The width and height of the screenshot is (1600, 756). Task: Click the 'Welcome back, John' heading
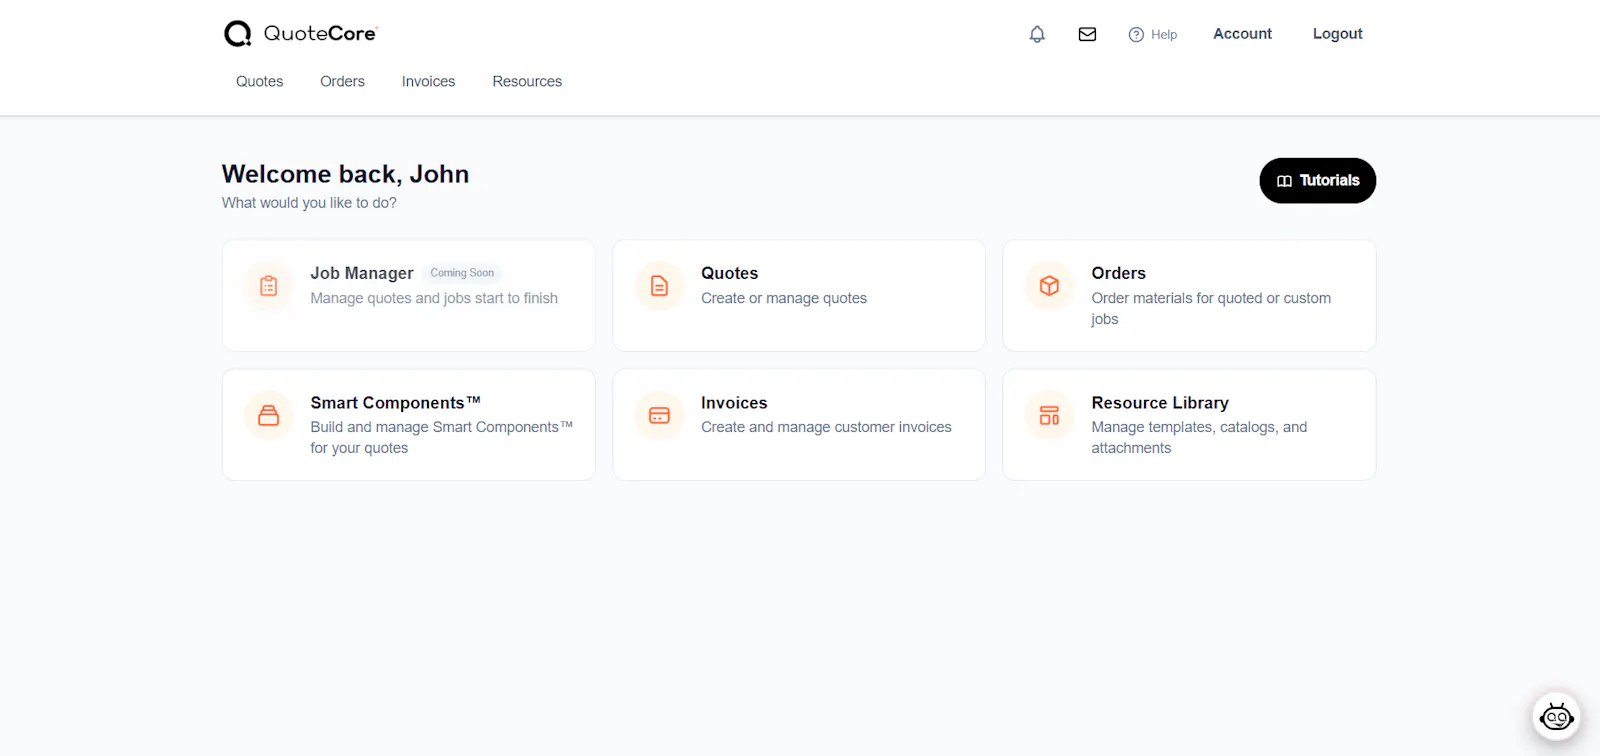click(345, 174)
